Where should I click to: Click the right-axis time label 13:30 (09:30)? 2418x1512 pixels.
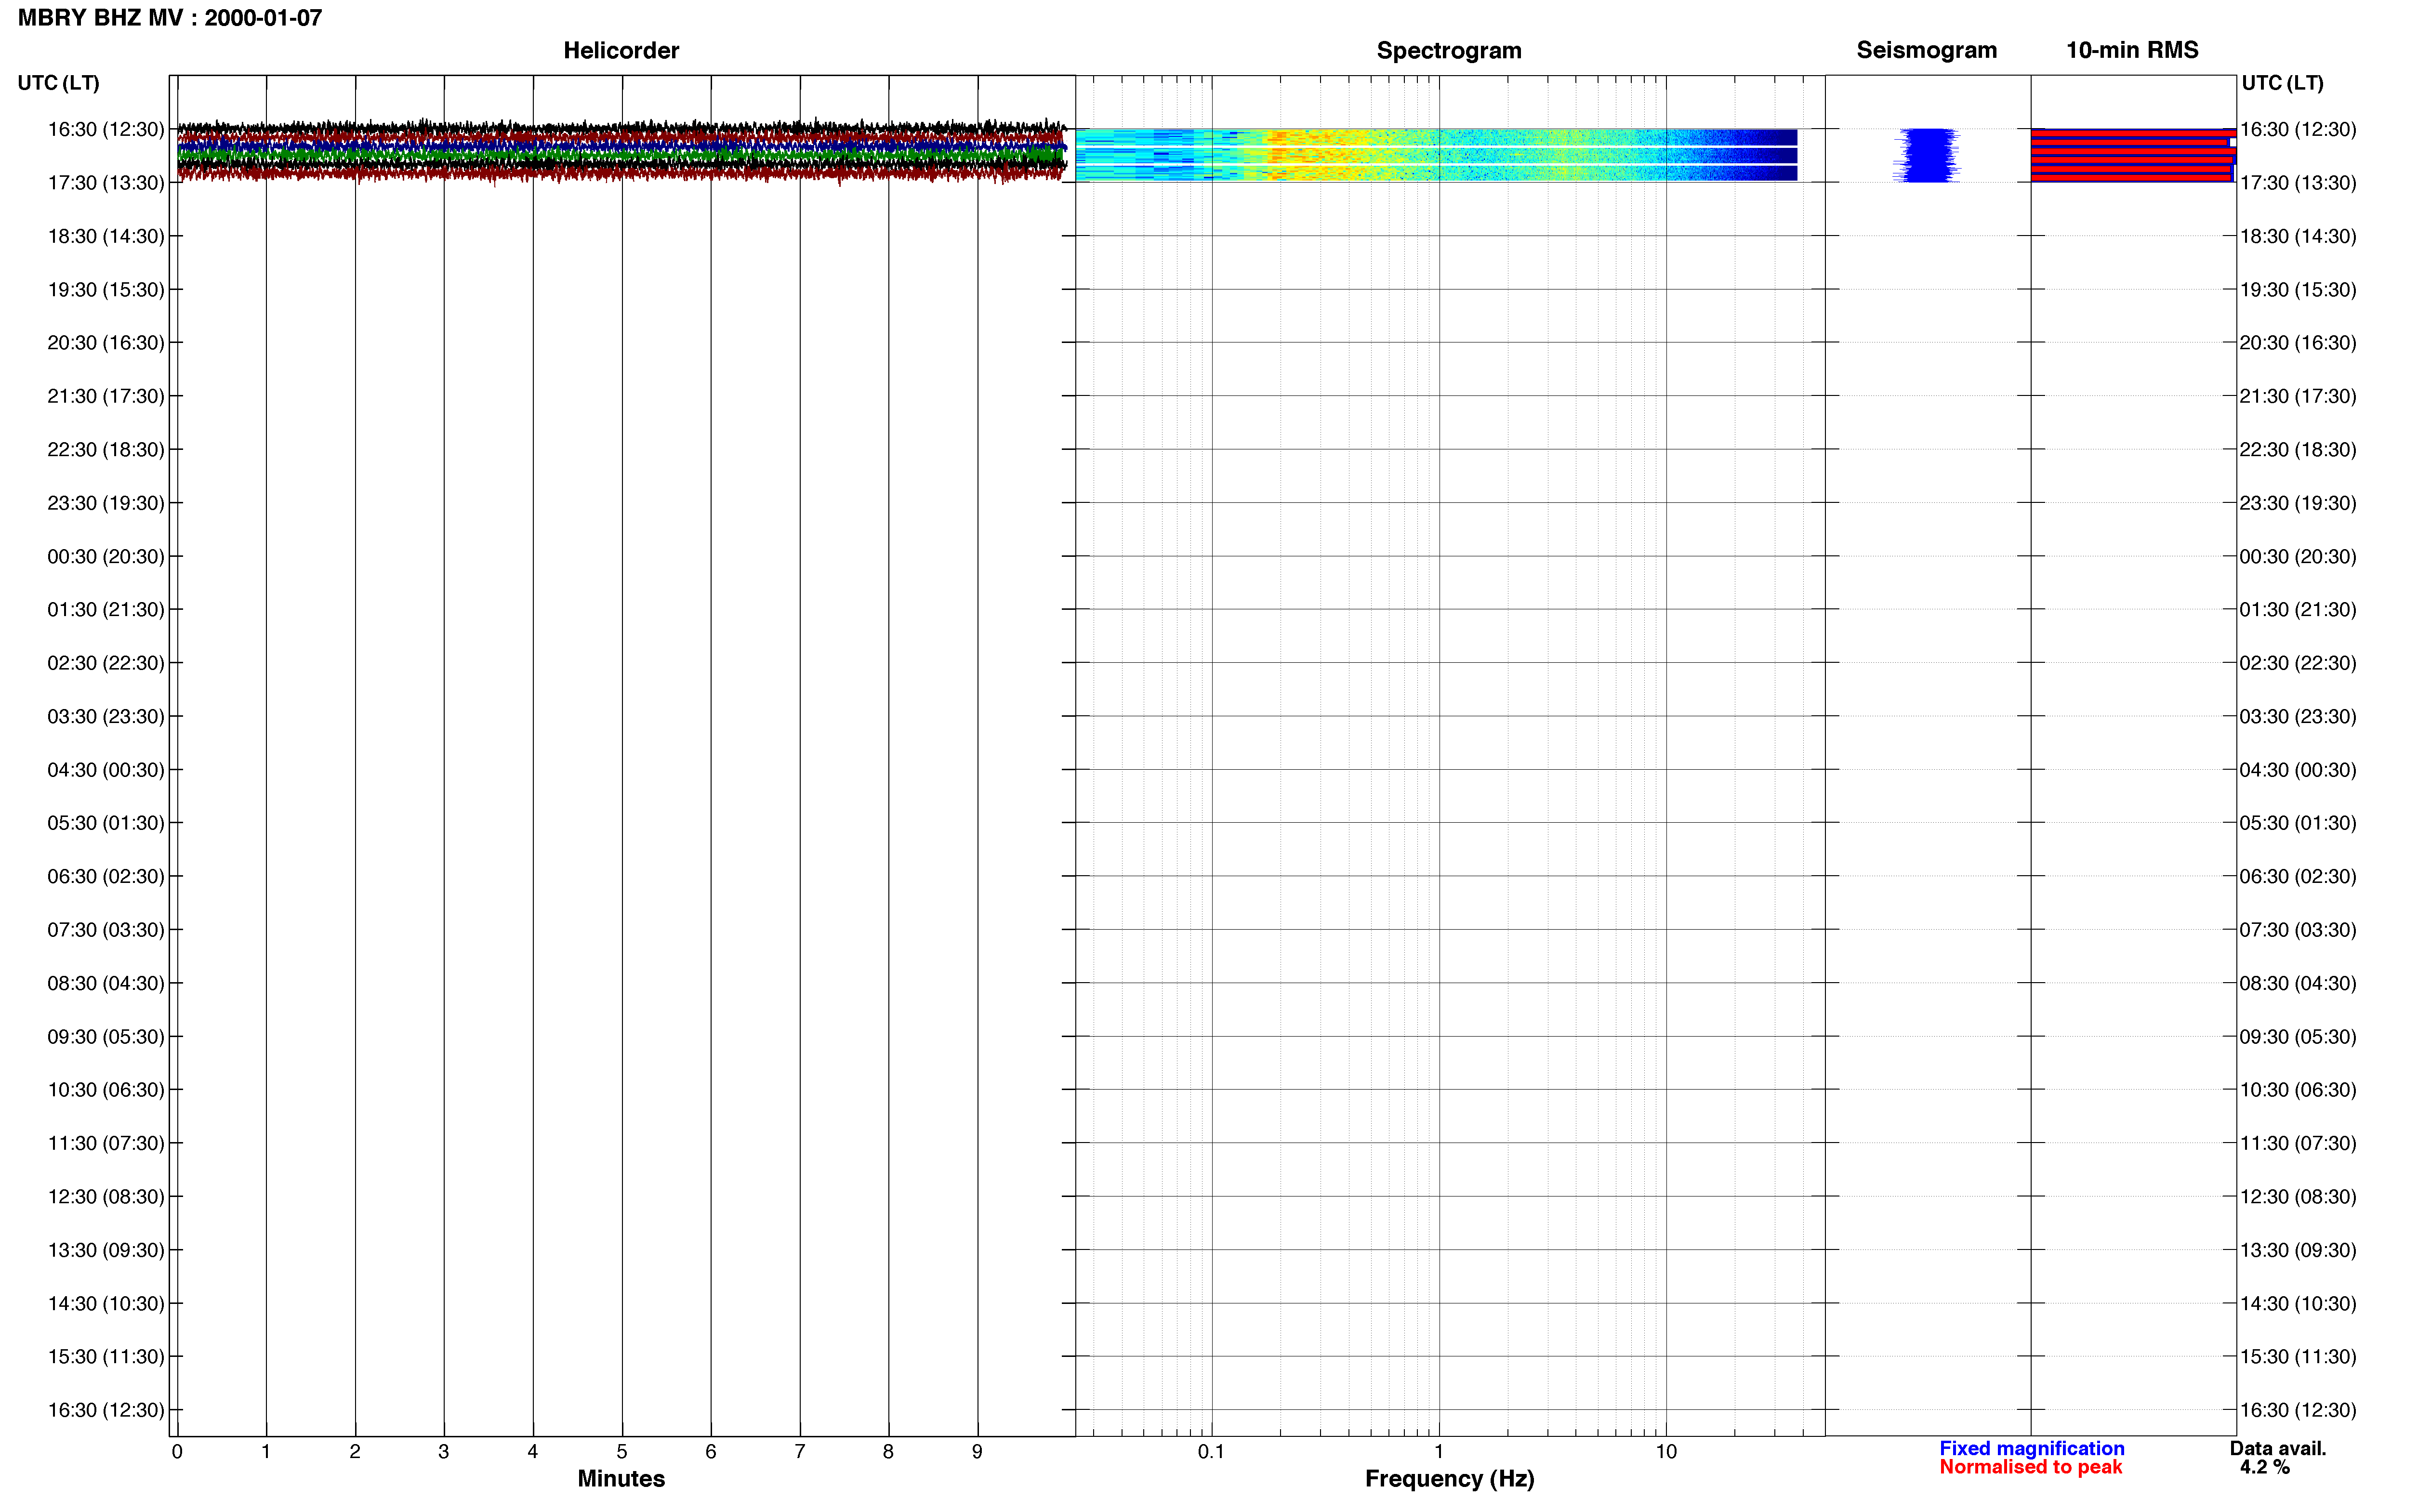click(x=2297, y=1250)
